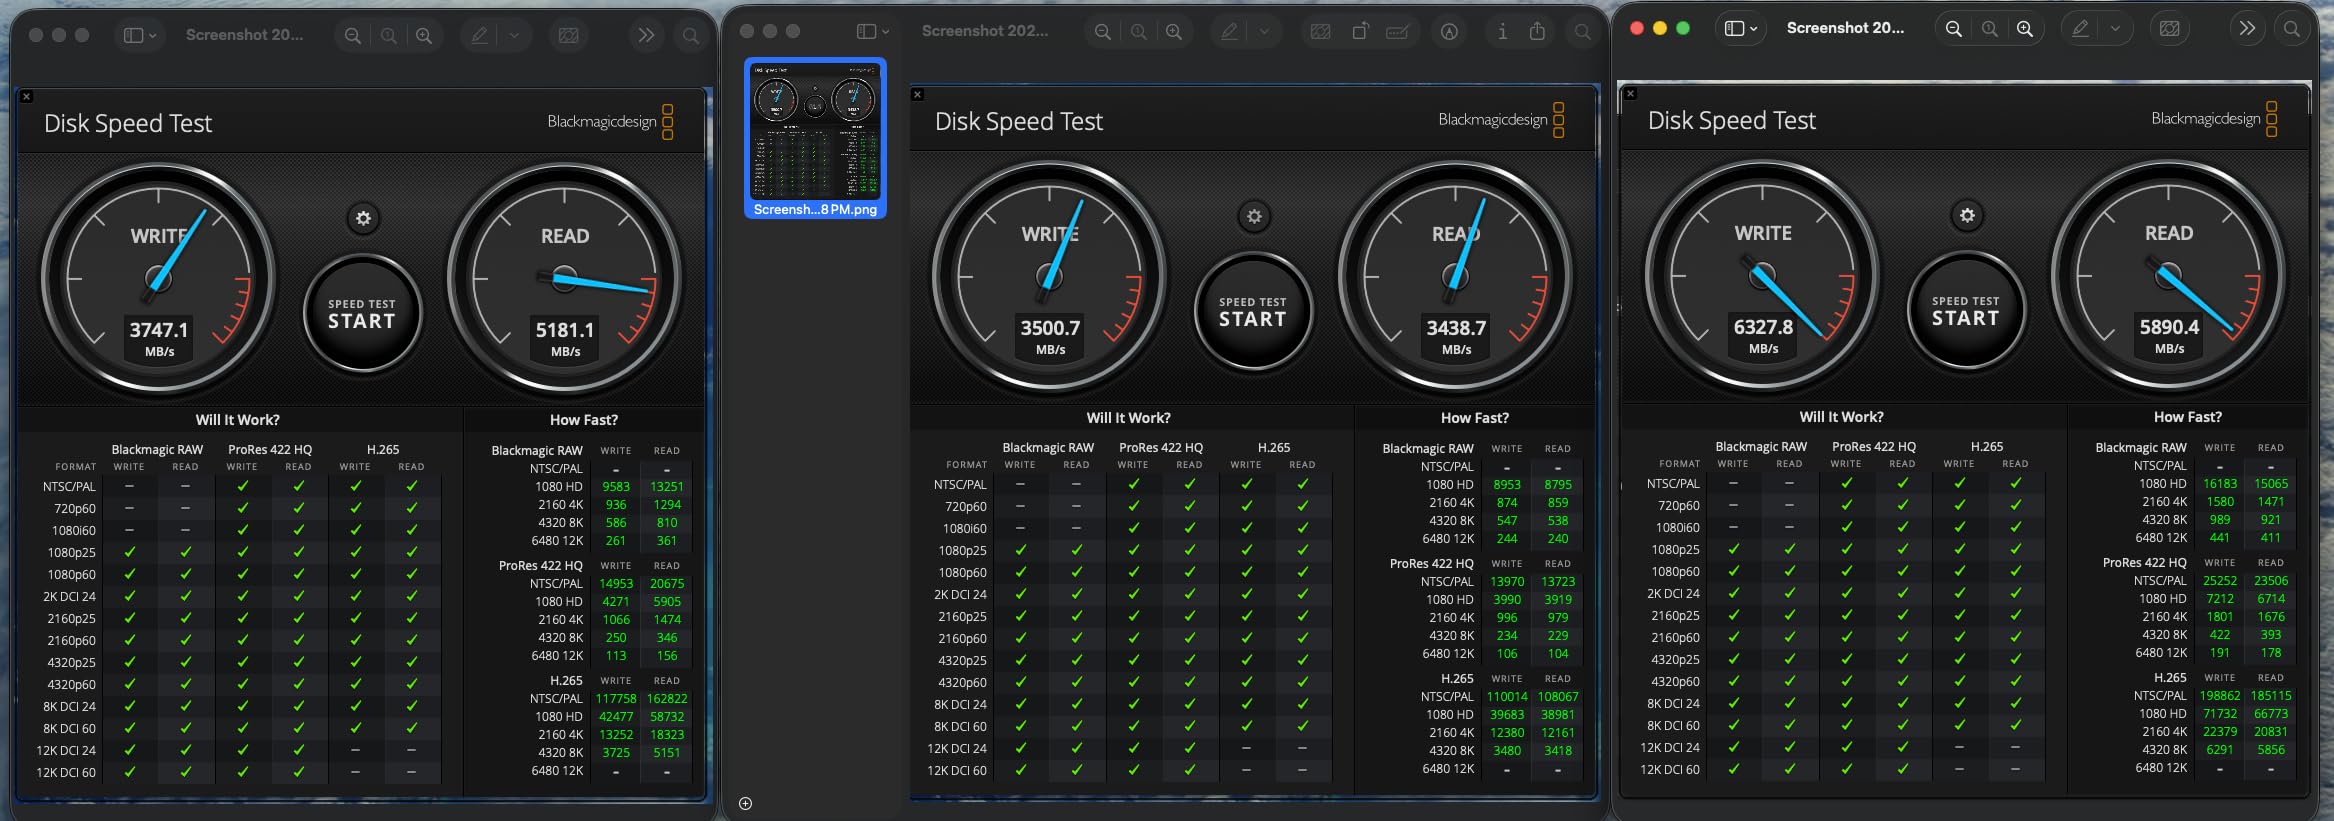The height and width of the screenshot is (821, 2334).
Task: Expand toolbar overflow chevrons in 3747.1 MB/s window
Action: tap(646, 36)
